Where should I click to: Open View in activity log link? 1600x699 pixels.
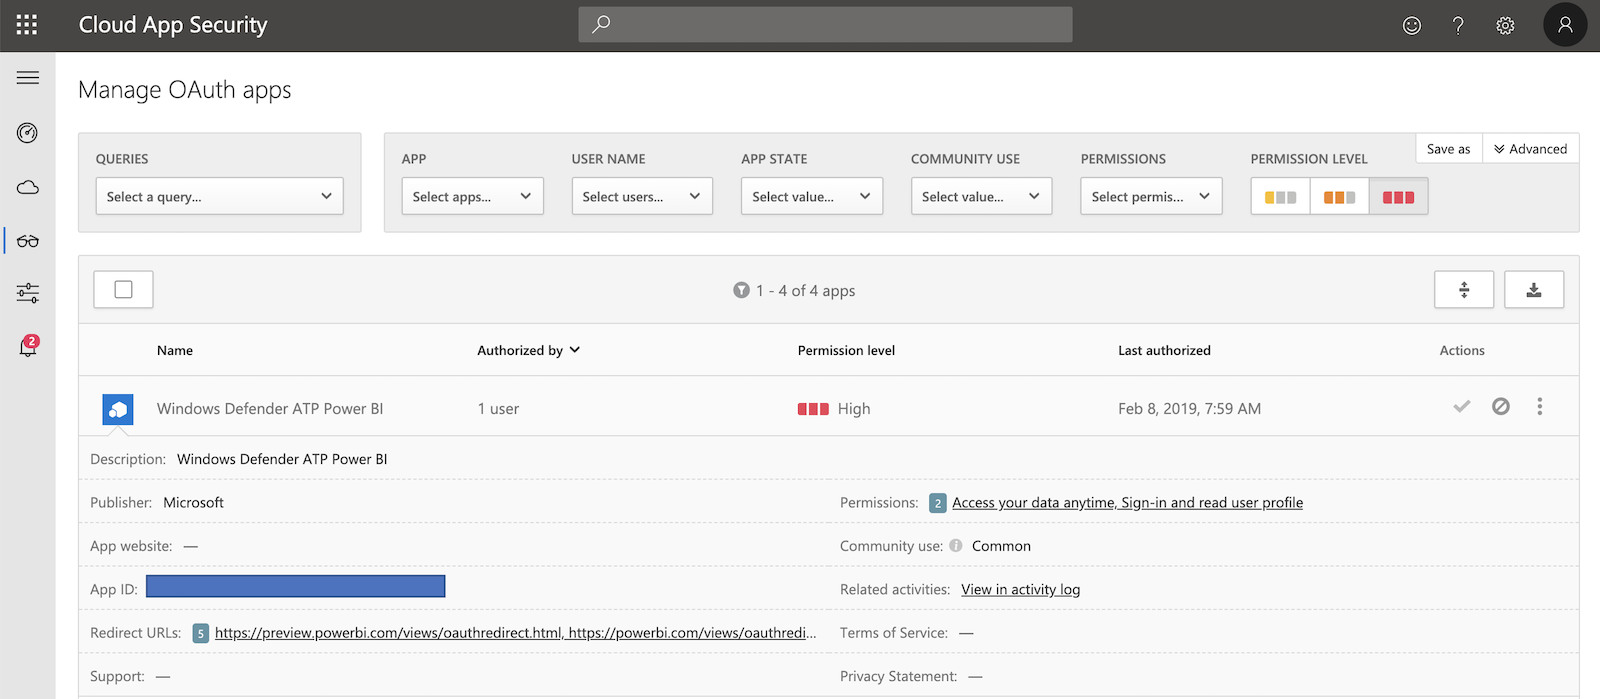(x=1020, y=590)
